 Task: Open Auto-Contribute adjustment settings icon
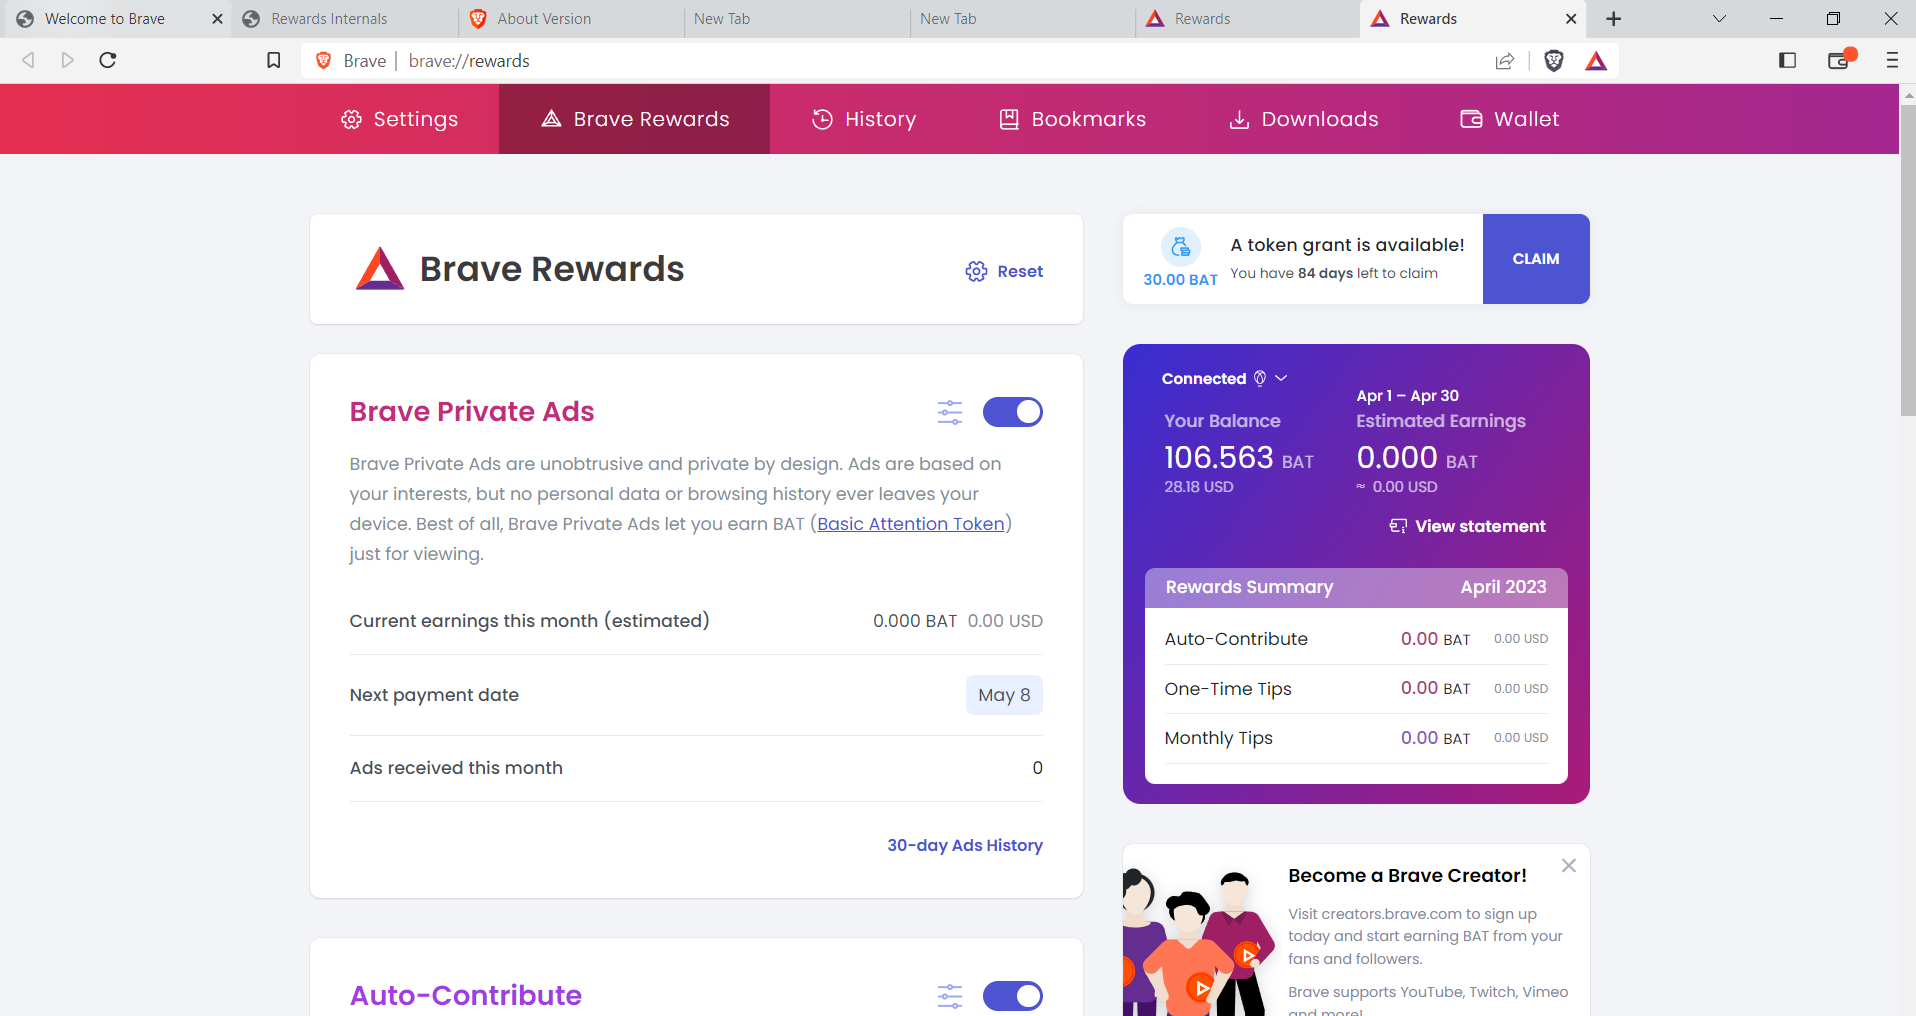click(x=949, y=995)
